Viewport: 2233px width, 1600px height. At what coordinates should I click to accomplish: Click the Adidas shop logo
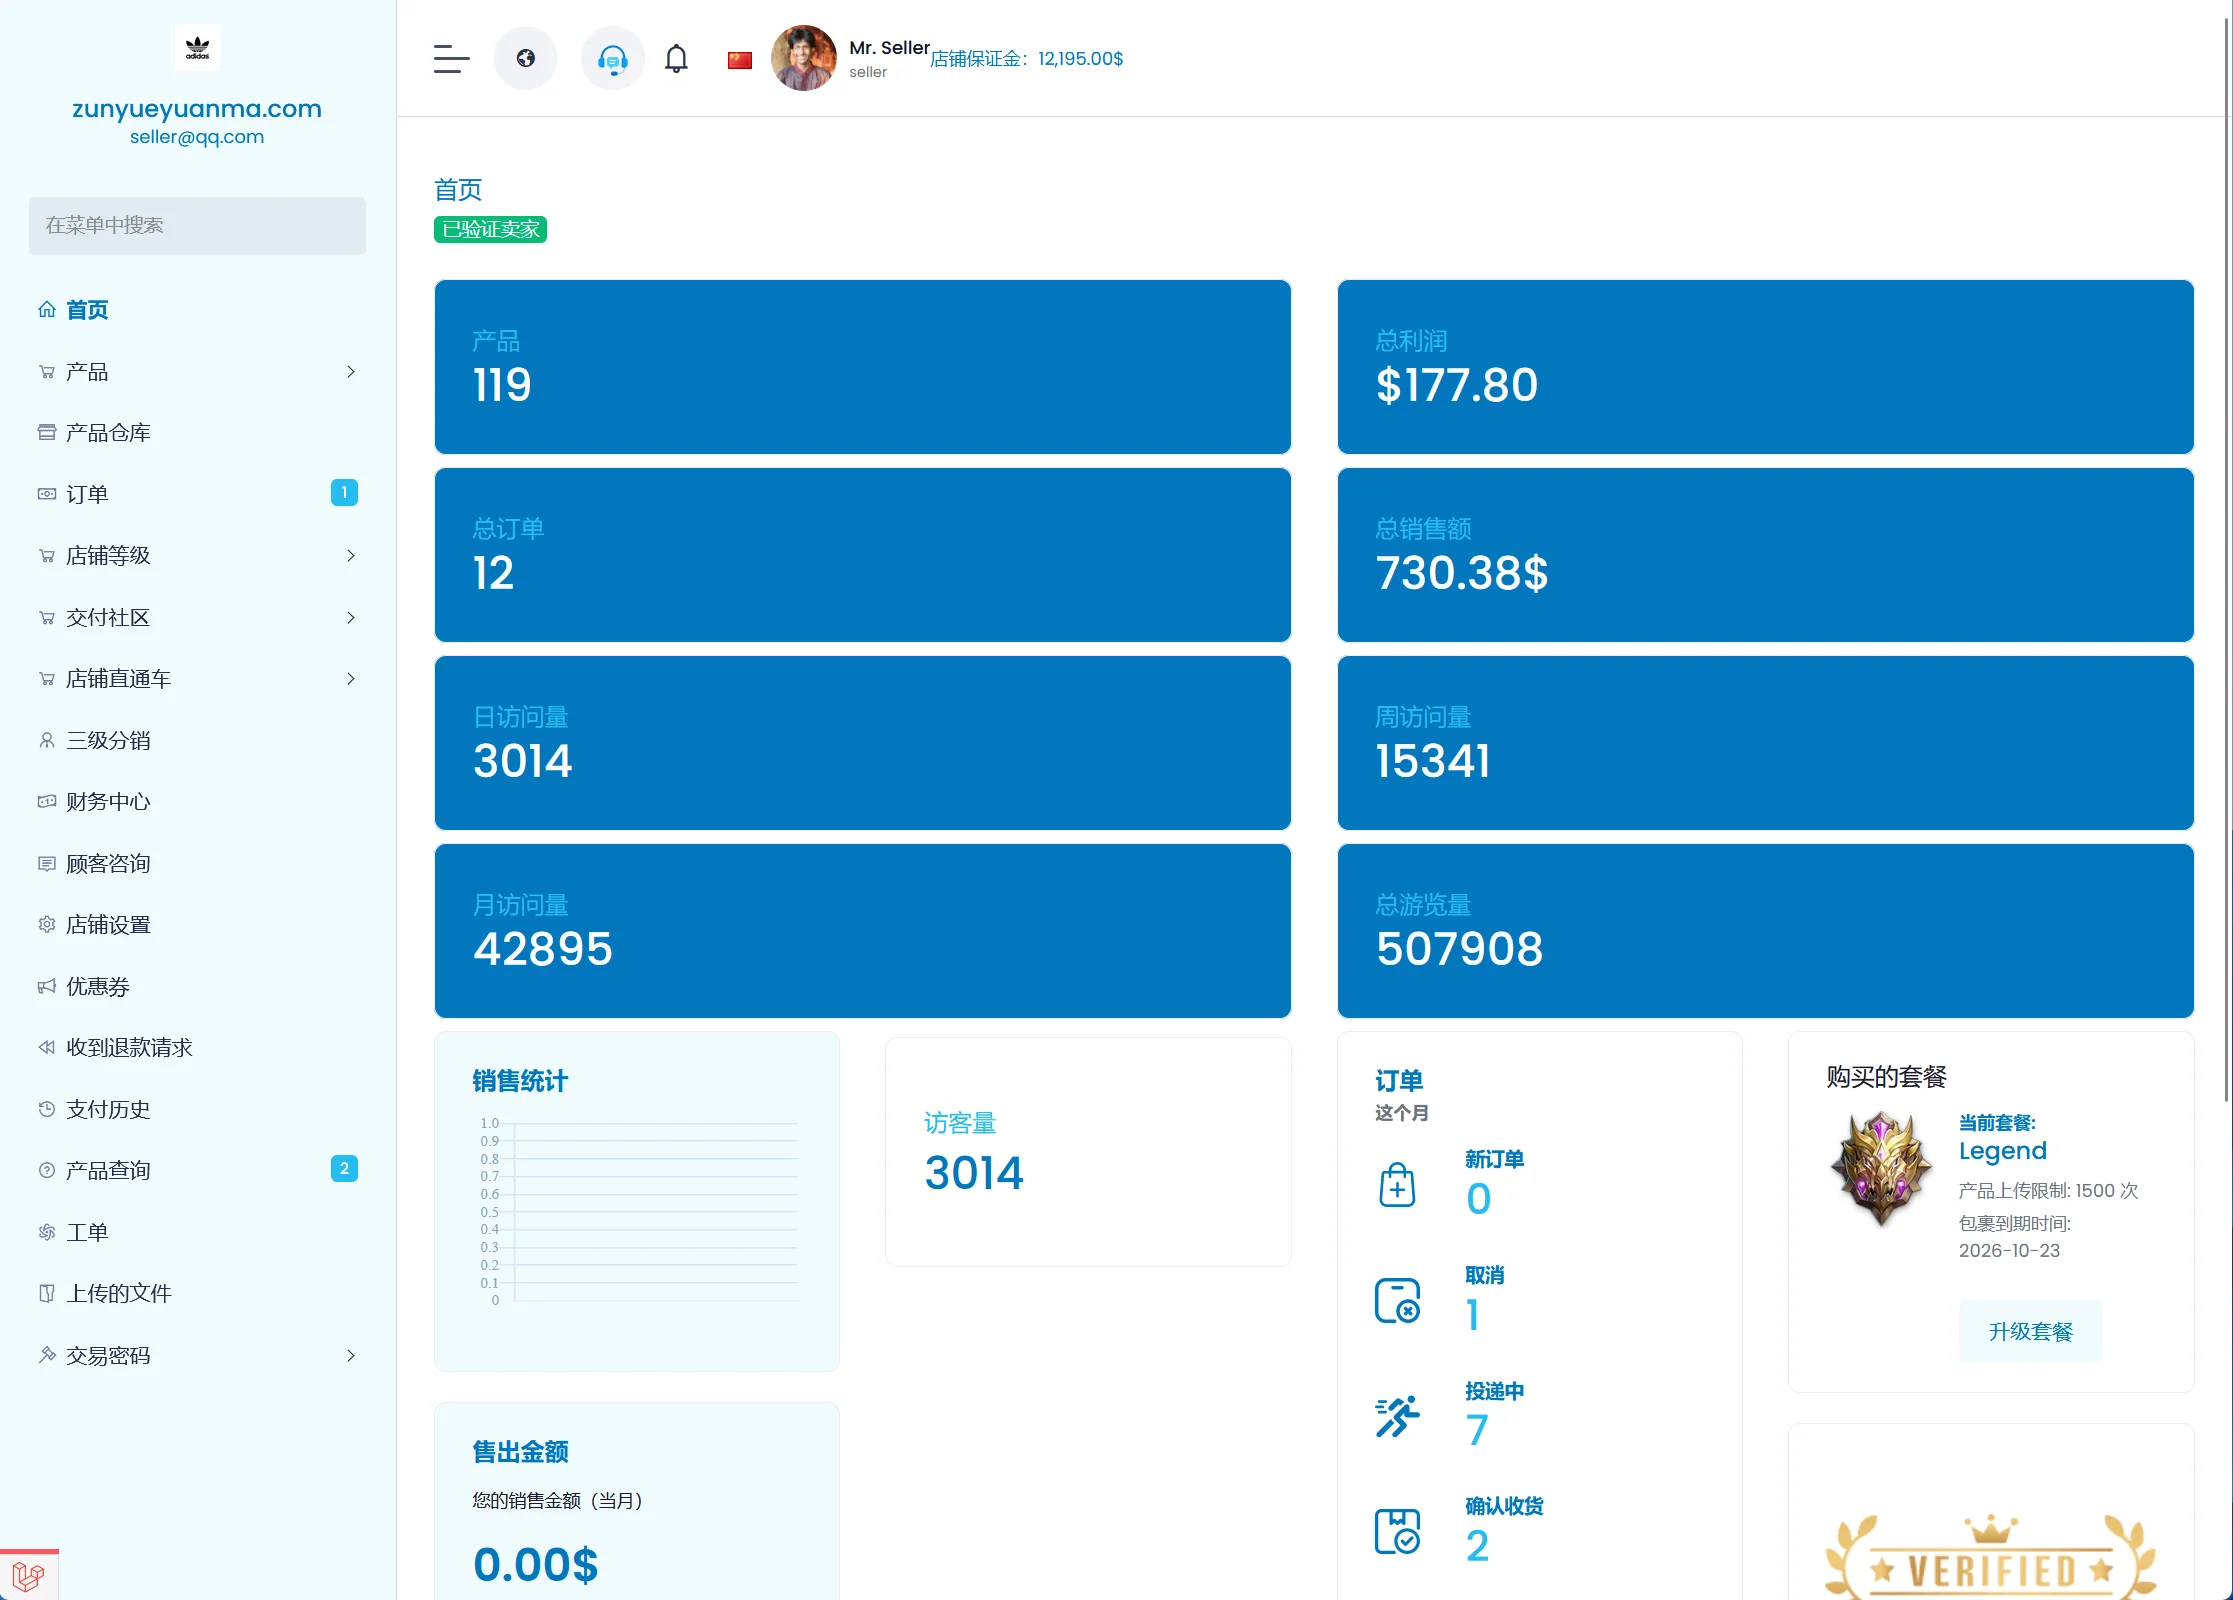pyautogui.click(x=197, y=47)
